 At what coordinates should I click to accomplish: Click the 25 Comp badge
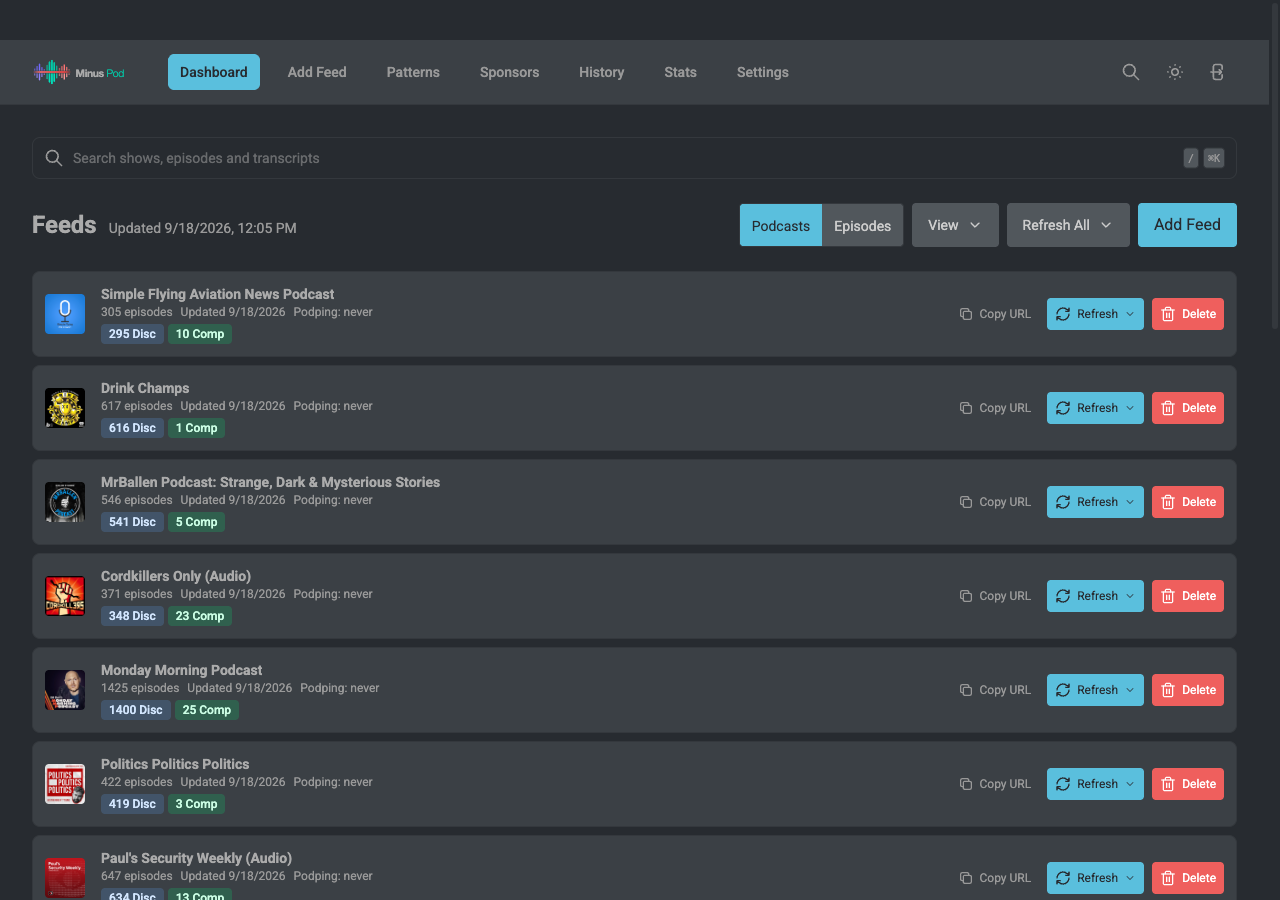click(207, 710)
